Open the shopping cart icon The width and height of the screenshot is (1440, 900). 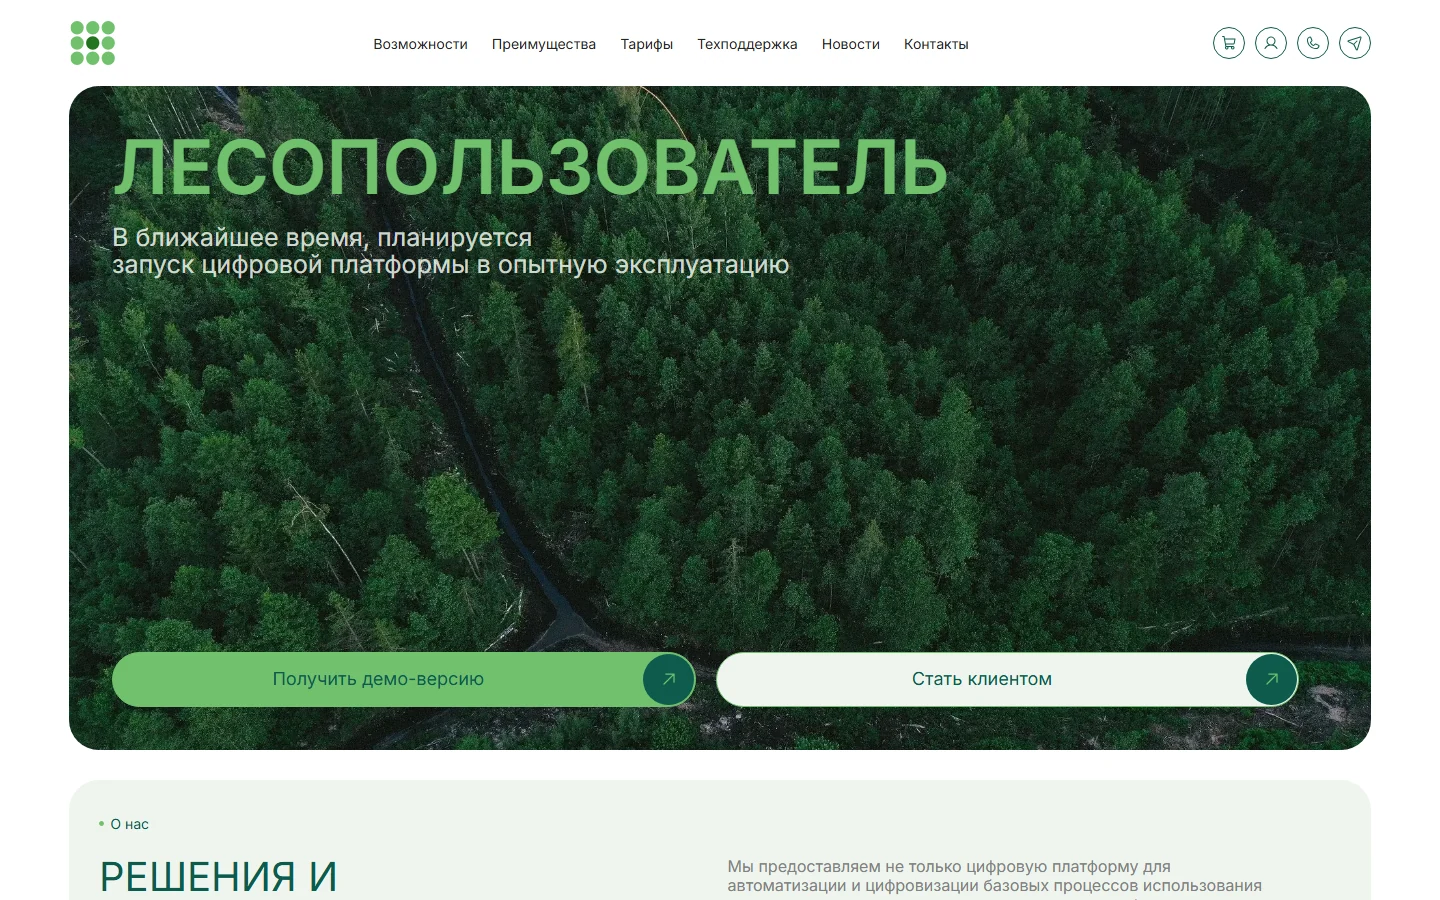(1229, 43)
